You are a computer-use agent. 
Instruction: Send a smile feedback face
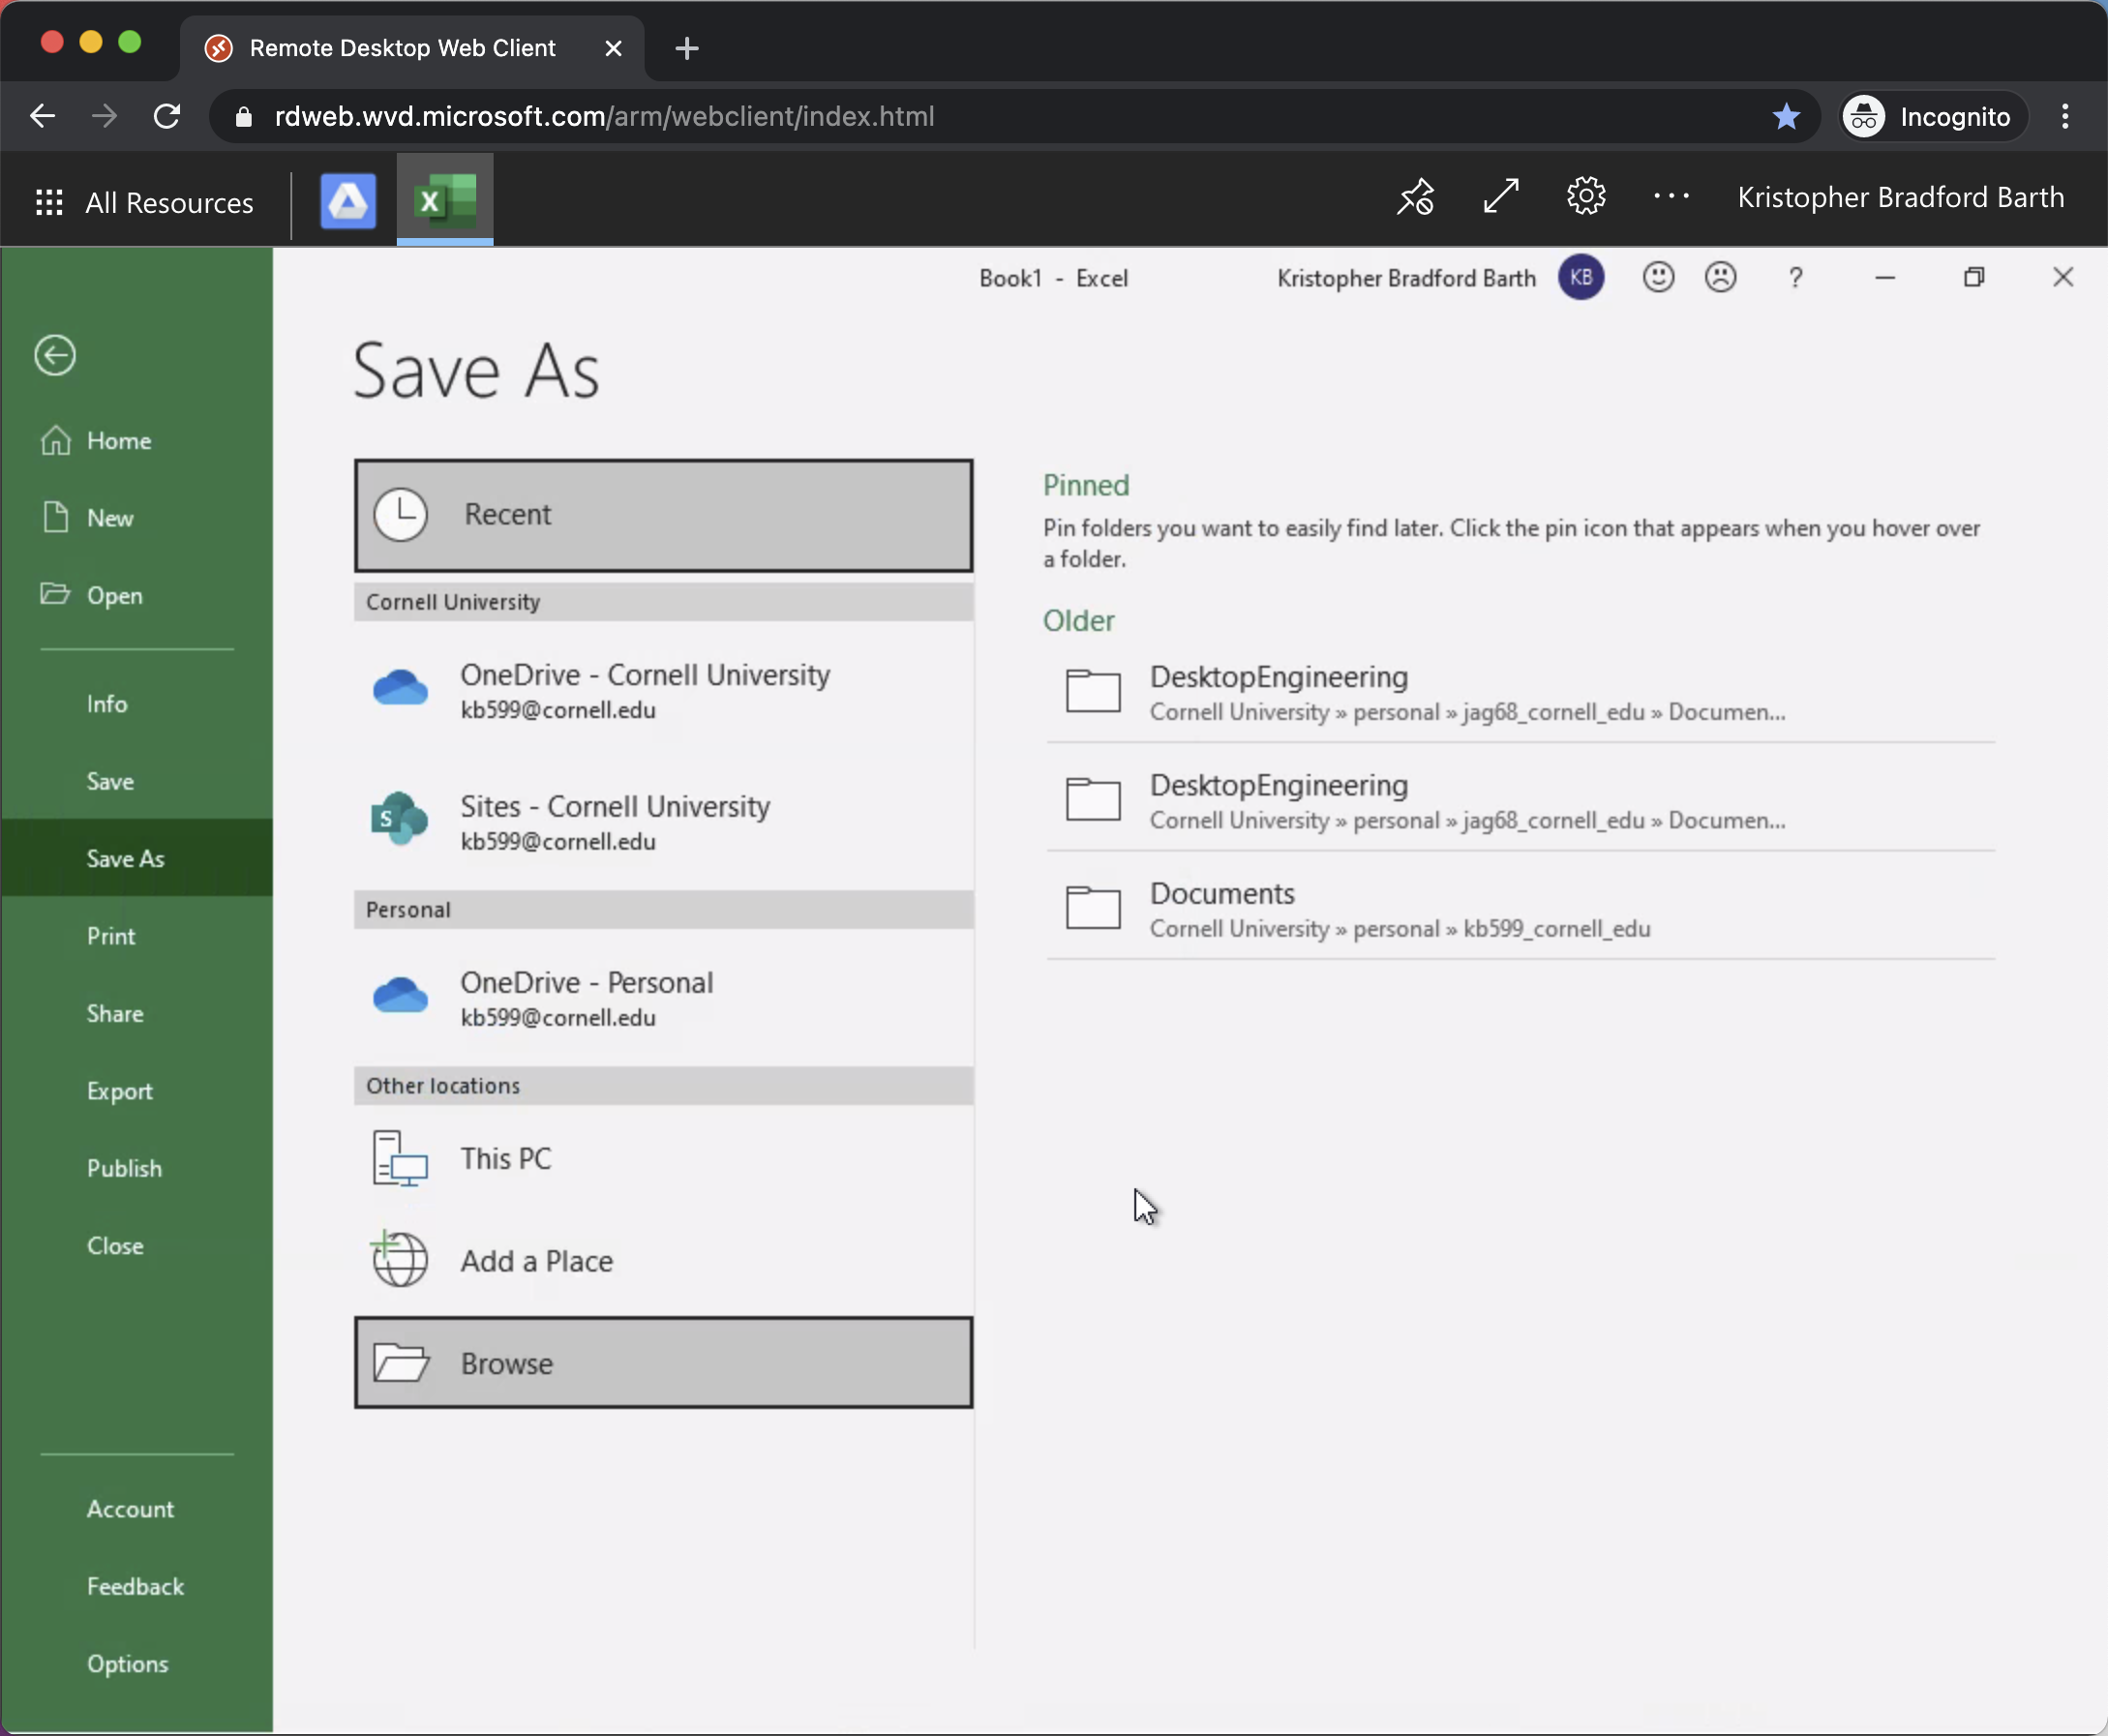tap(1658, 277)
